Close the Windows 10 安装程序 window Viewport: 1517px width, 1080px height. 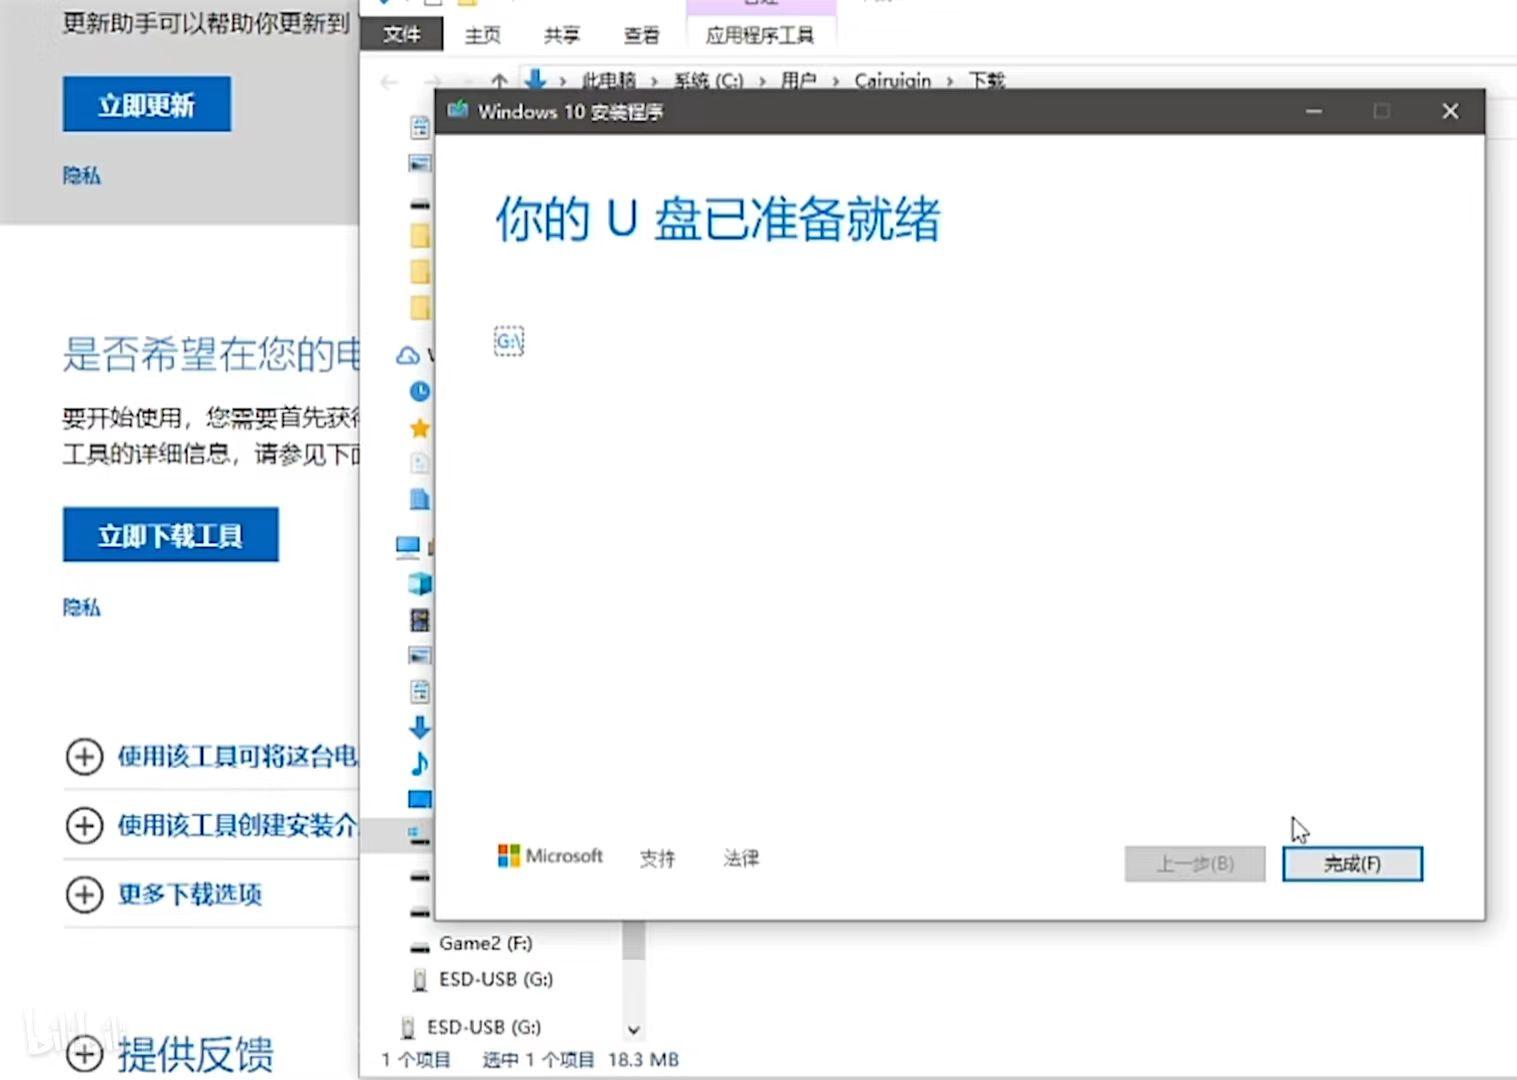1450,111
